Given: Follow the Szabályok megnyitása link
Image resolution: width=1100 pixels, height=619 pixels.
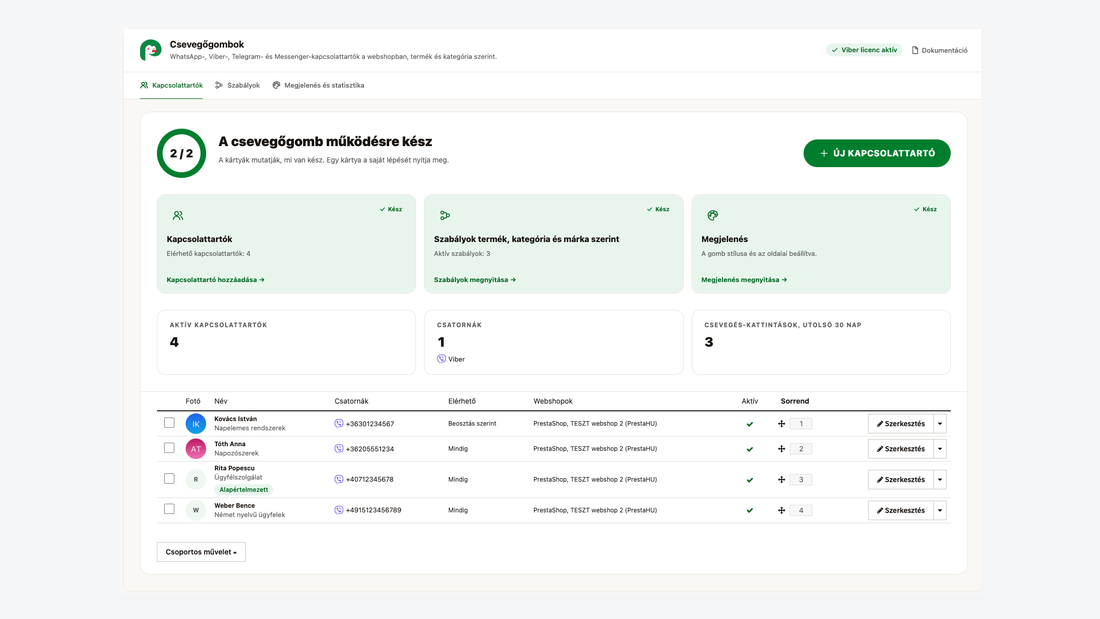Looking at the screenshot, I should tap(475, 279).
